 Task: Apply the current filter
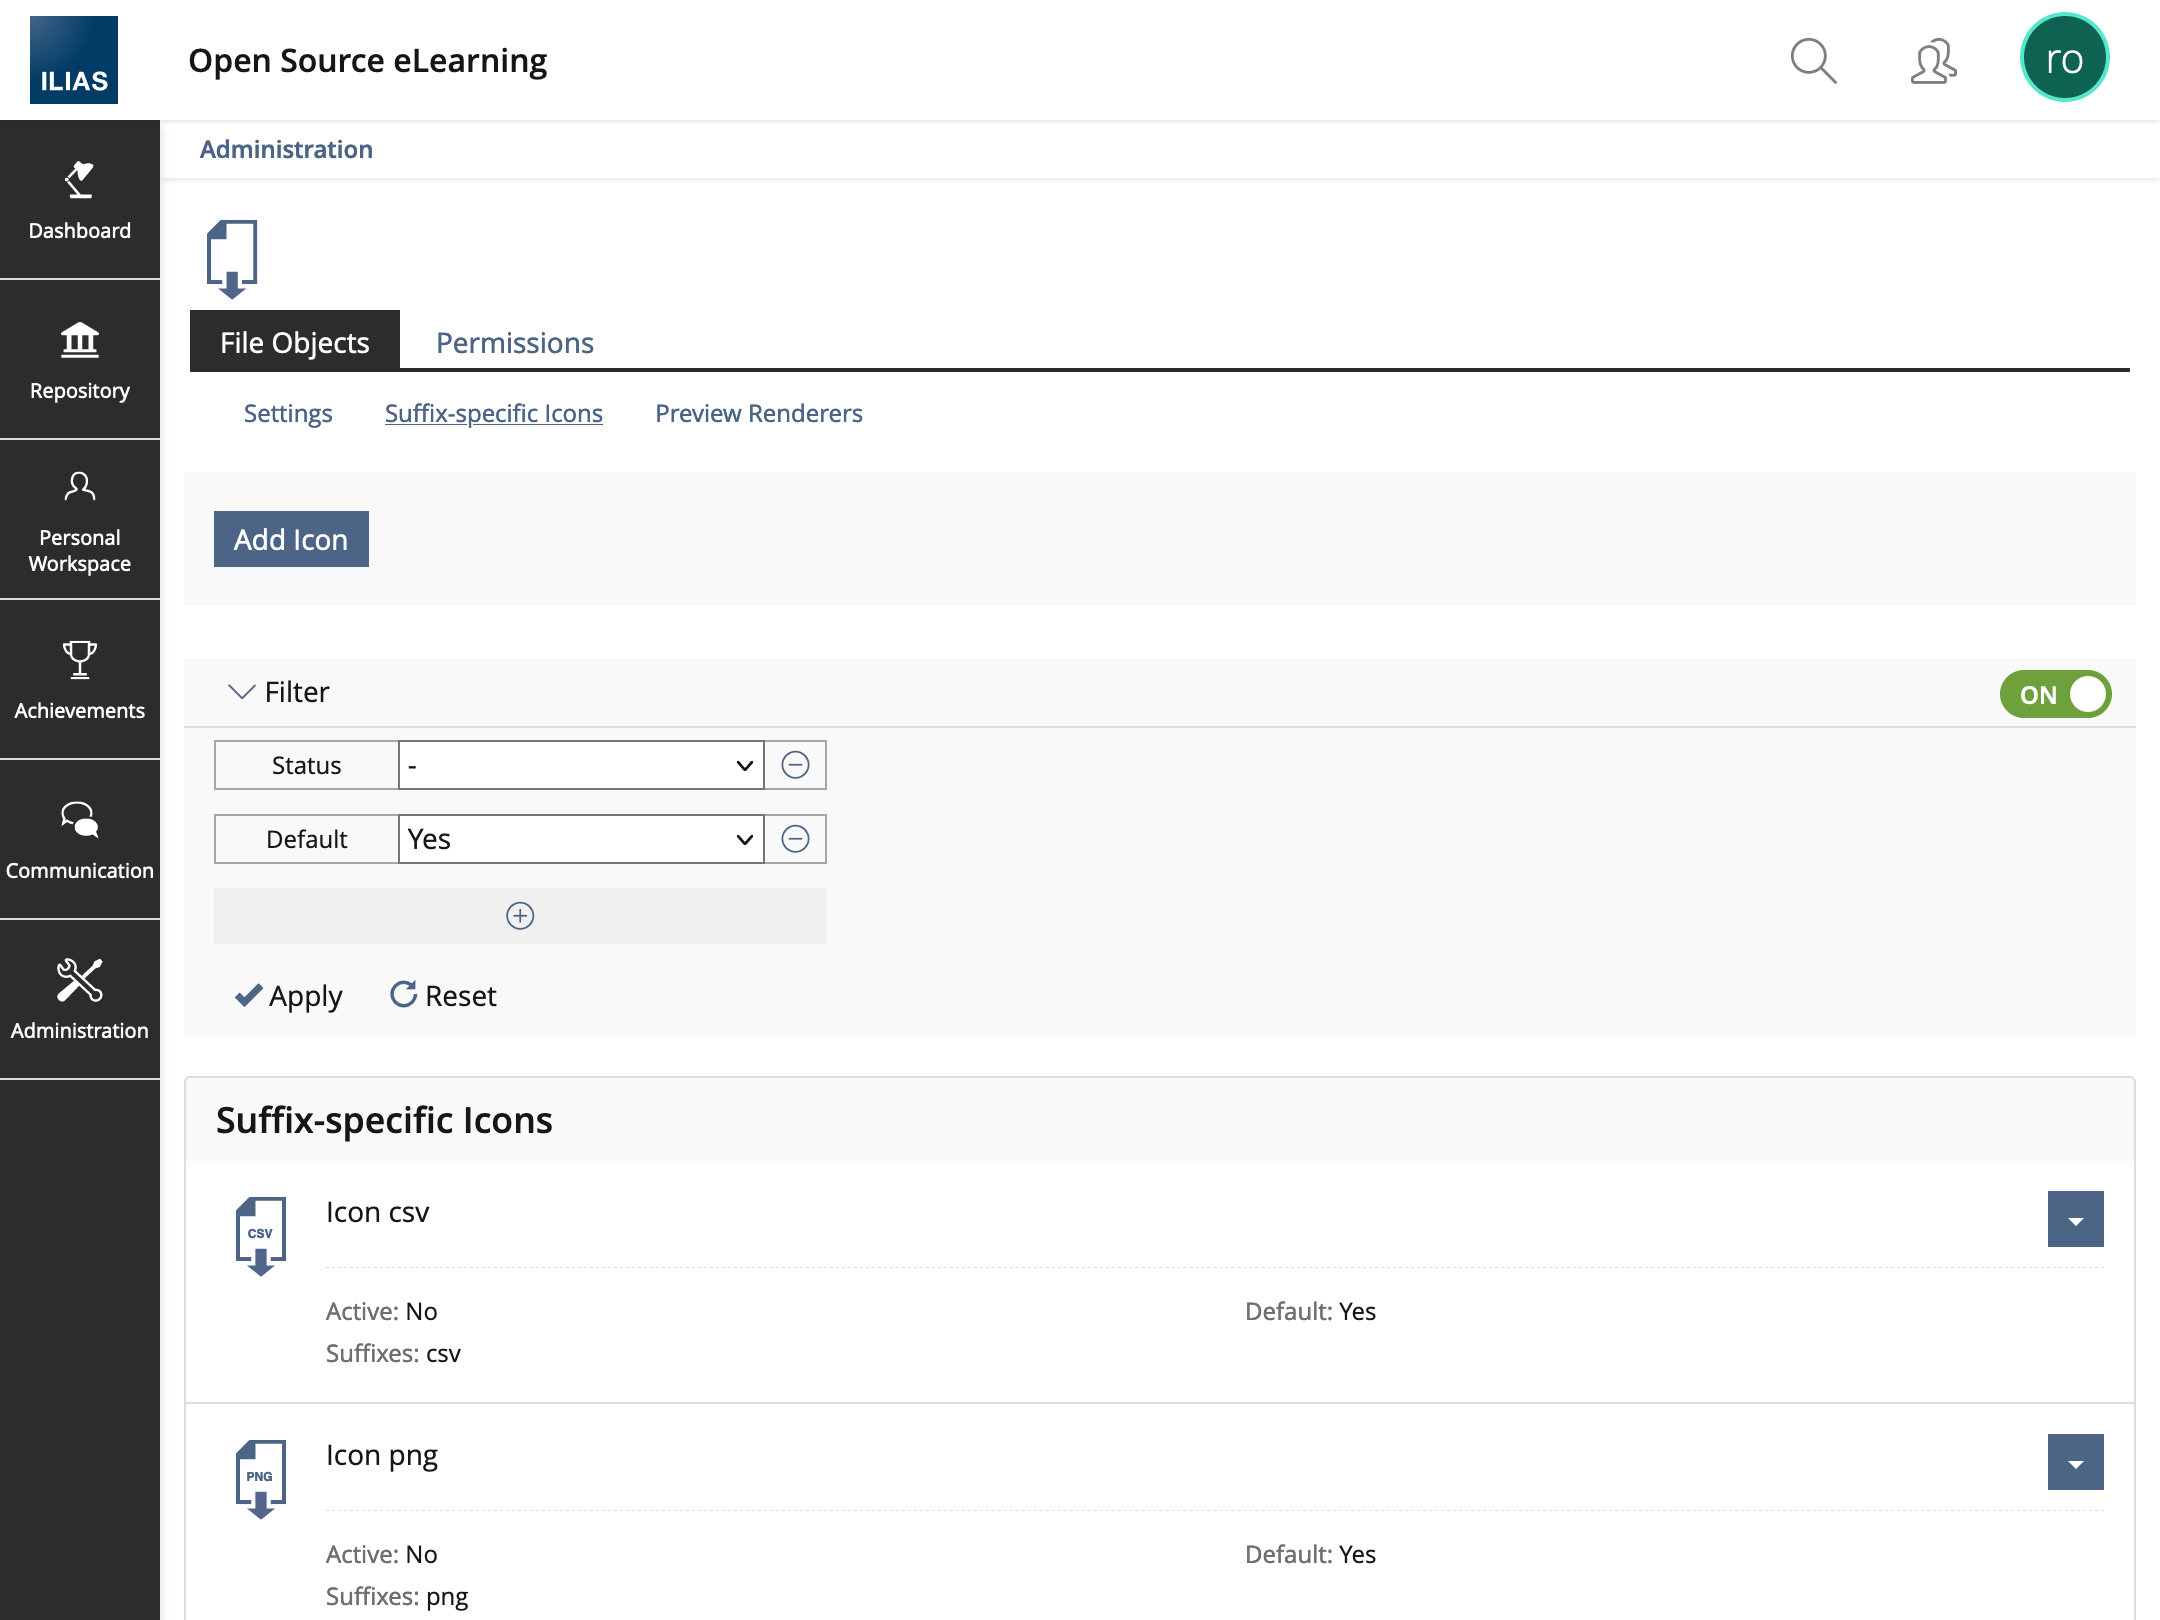click(x=289, y=996)
